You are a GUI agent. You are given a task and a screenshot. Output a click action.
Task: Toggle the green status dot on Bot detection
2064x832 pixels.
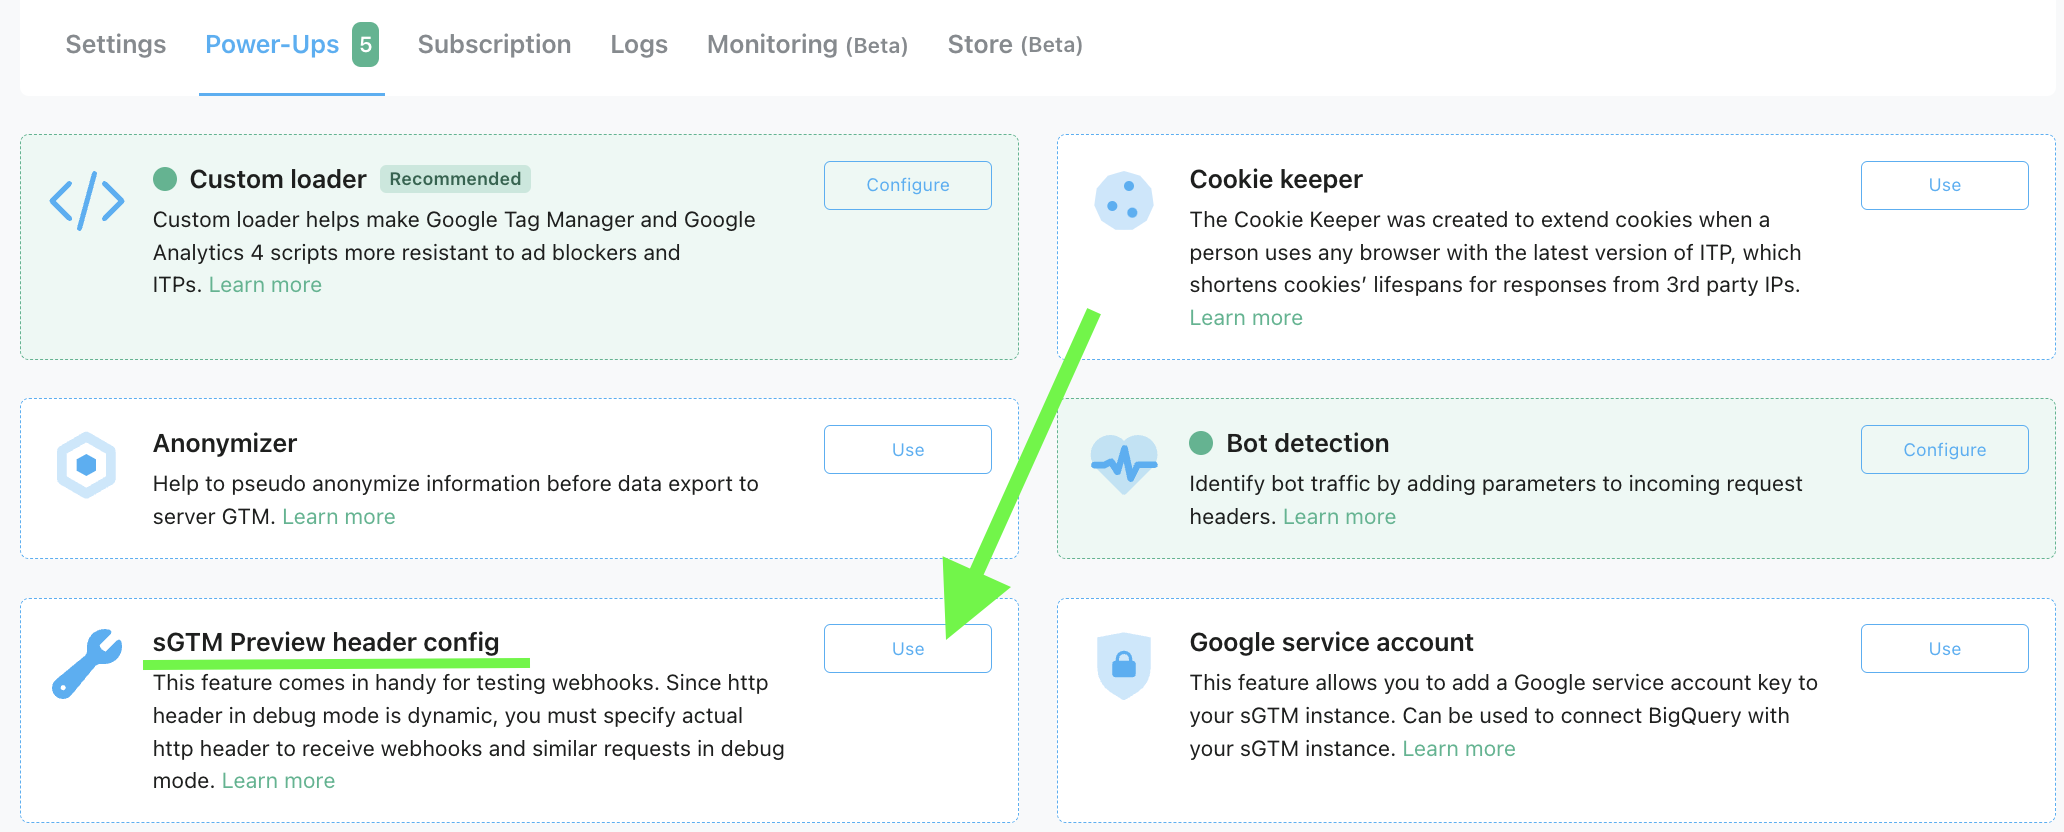click(x=1202, y=443)
